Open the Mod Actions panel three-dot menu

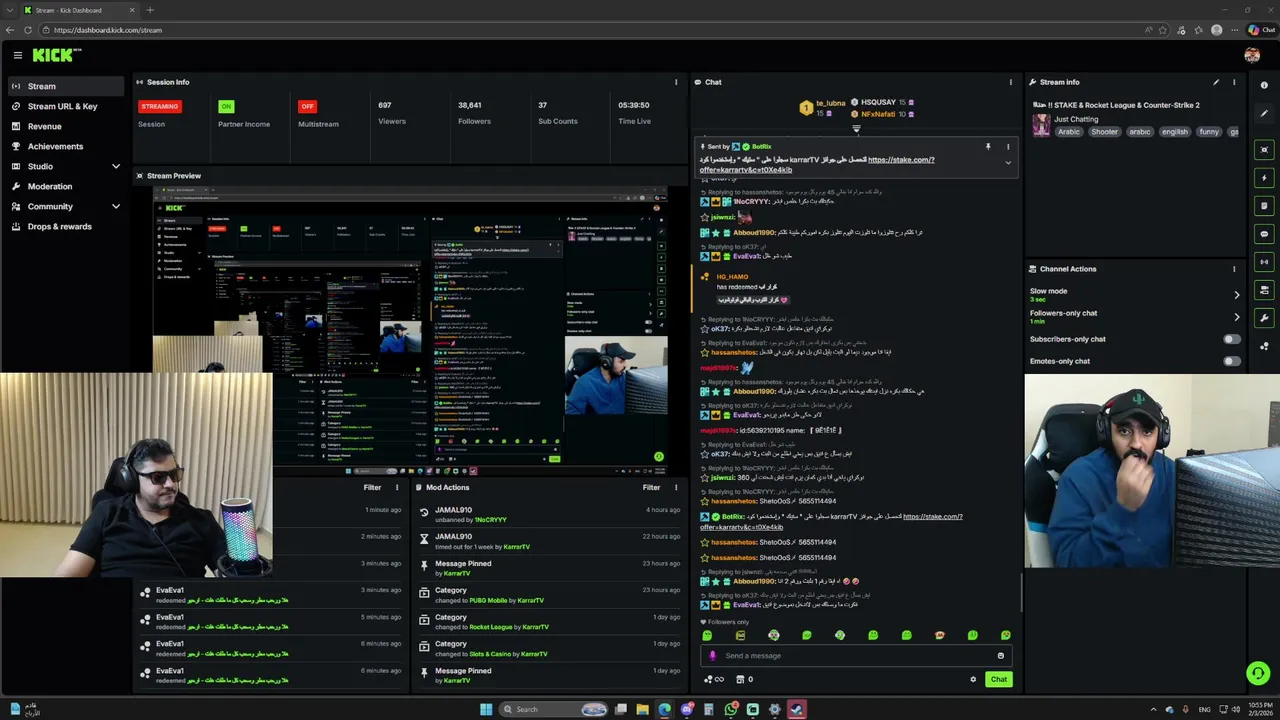pos(676,487)
